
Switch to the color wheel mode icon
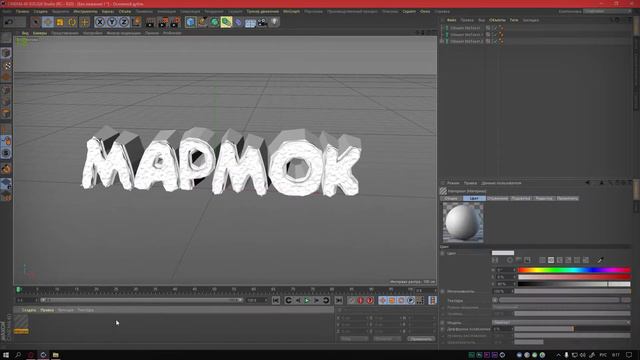(x=510, y=260)
